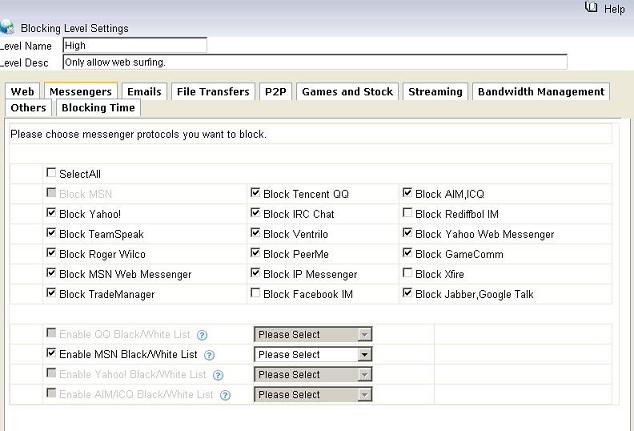The image size is (634, 431).
Task: Select the Messengers tab
Action: (x=80, y=91)
